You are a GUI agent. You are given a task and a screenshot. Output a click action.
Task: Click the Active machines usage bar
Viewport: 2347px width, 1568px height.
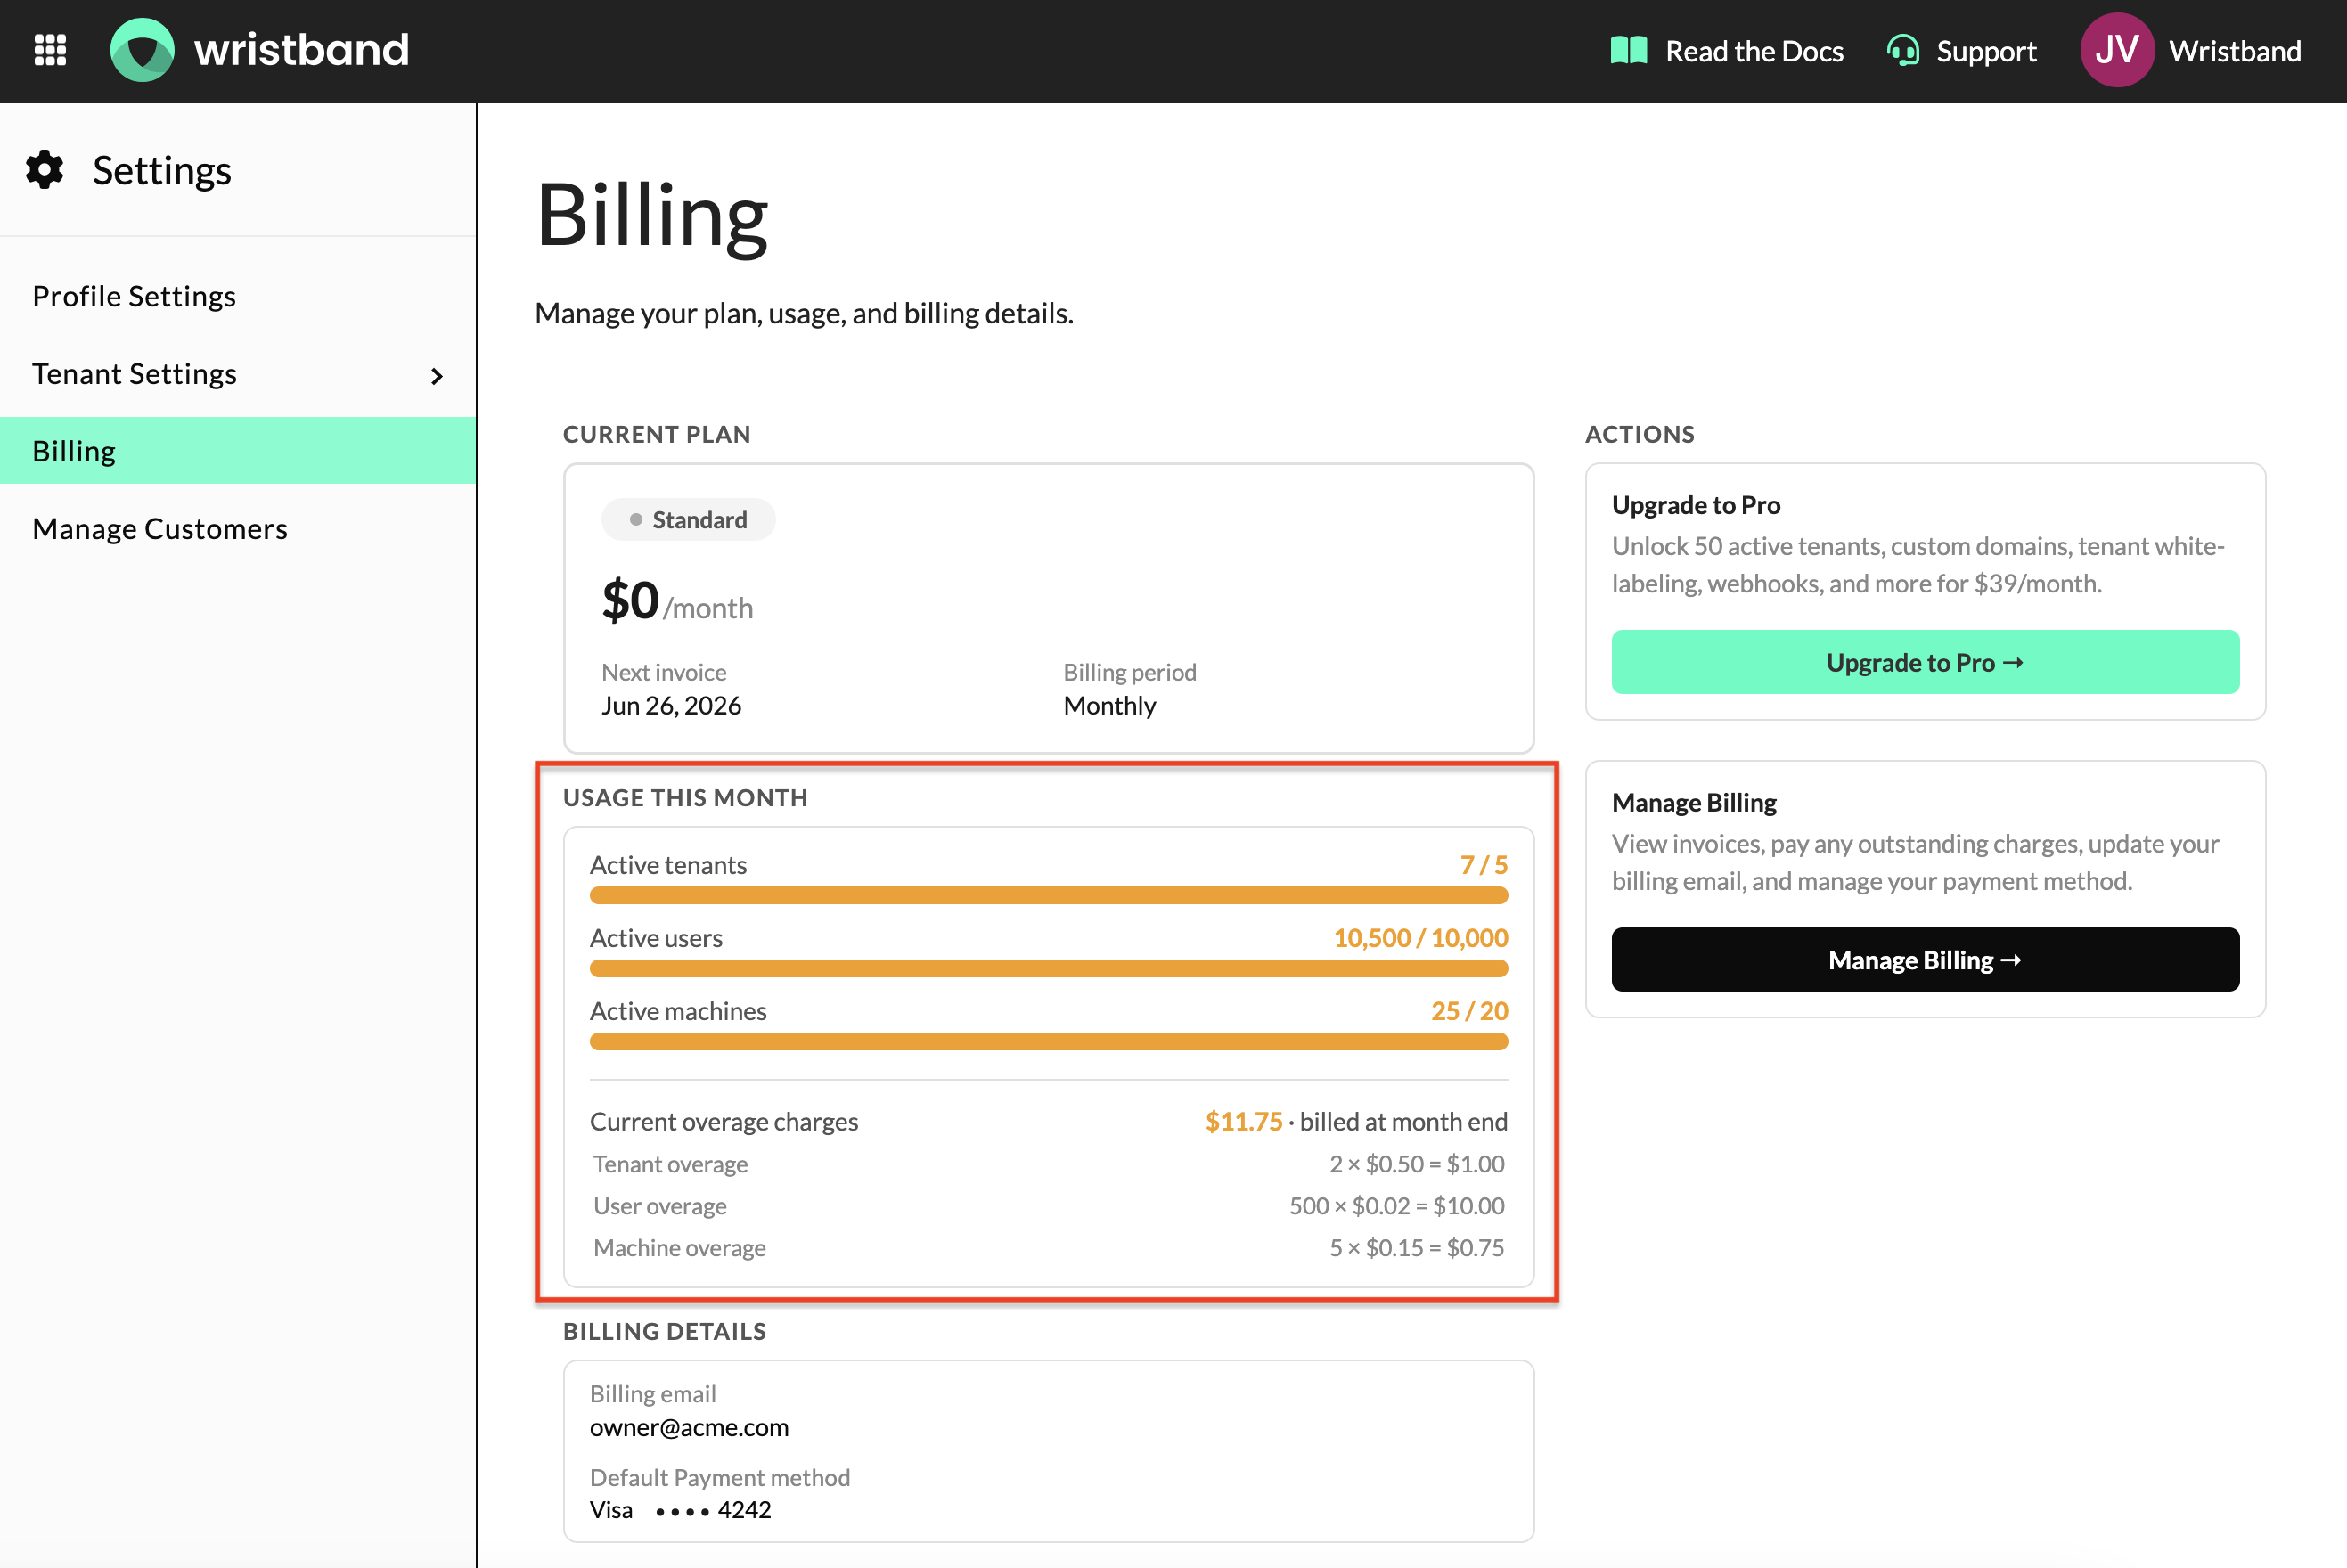pos(1048,1042)
